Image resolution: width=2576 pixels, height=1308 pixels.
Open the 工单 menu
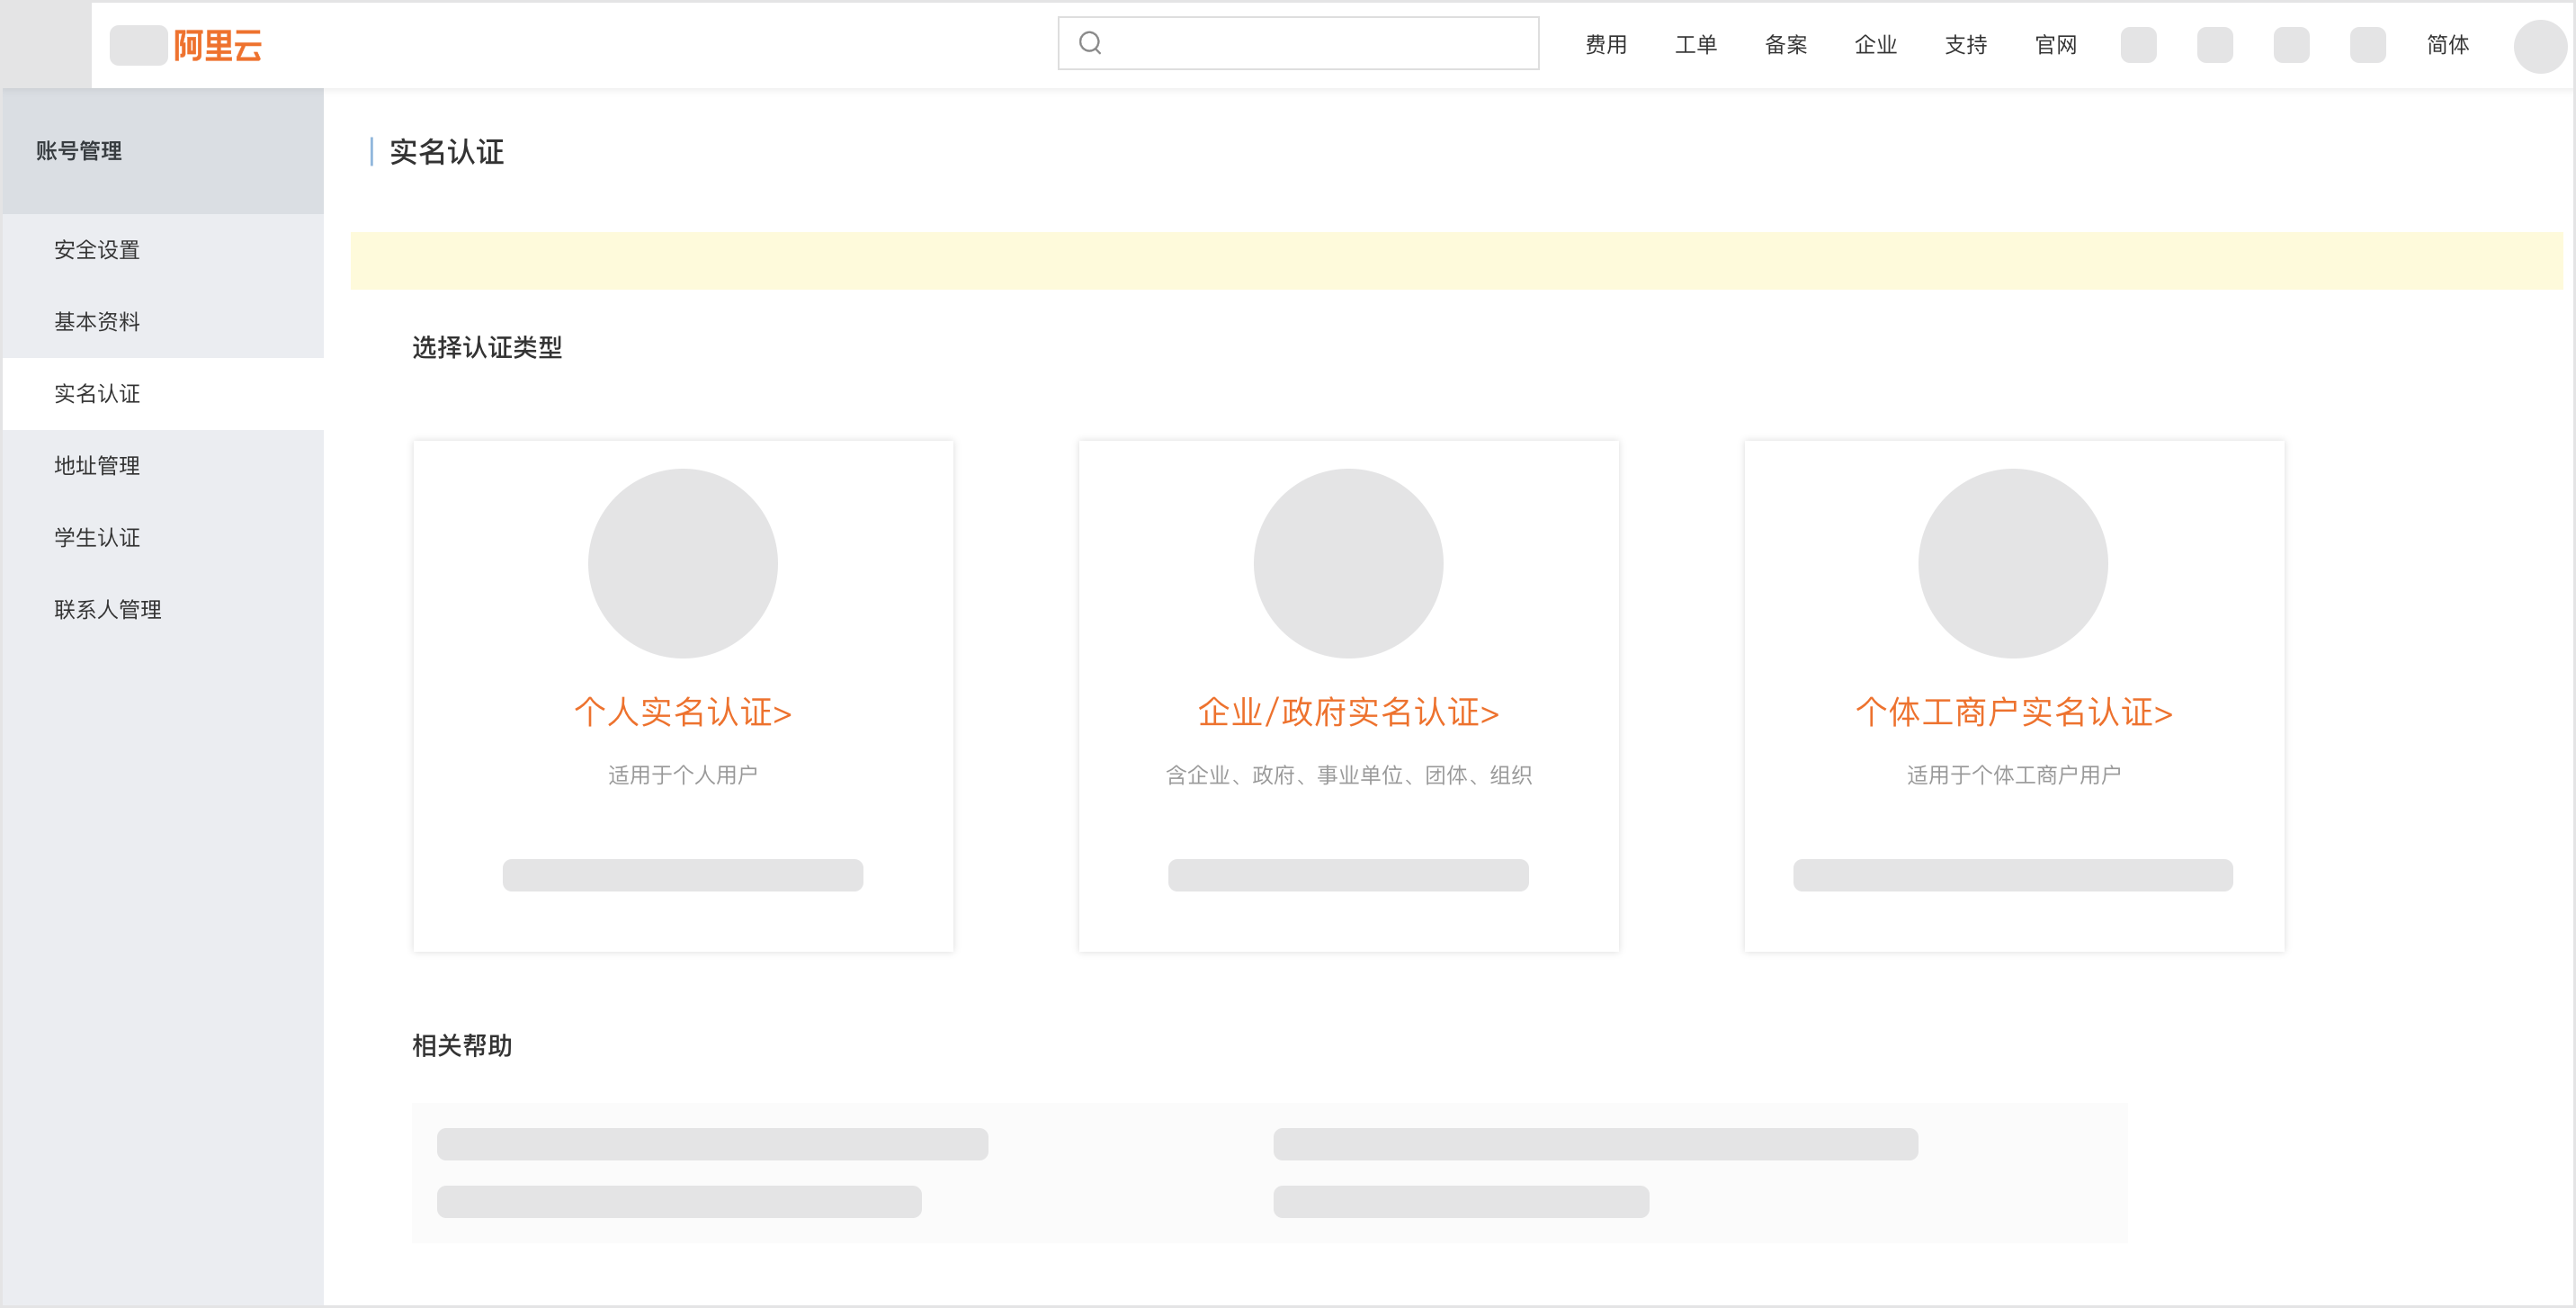click(1696, 45)
